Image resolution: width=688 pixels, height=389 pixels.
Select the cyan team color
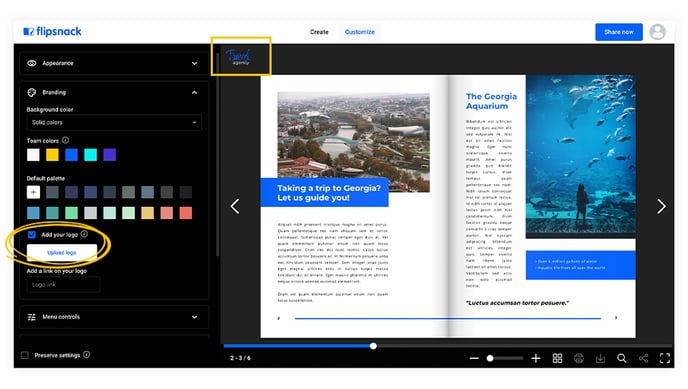coord(90,155)
